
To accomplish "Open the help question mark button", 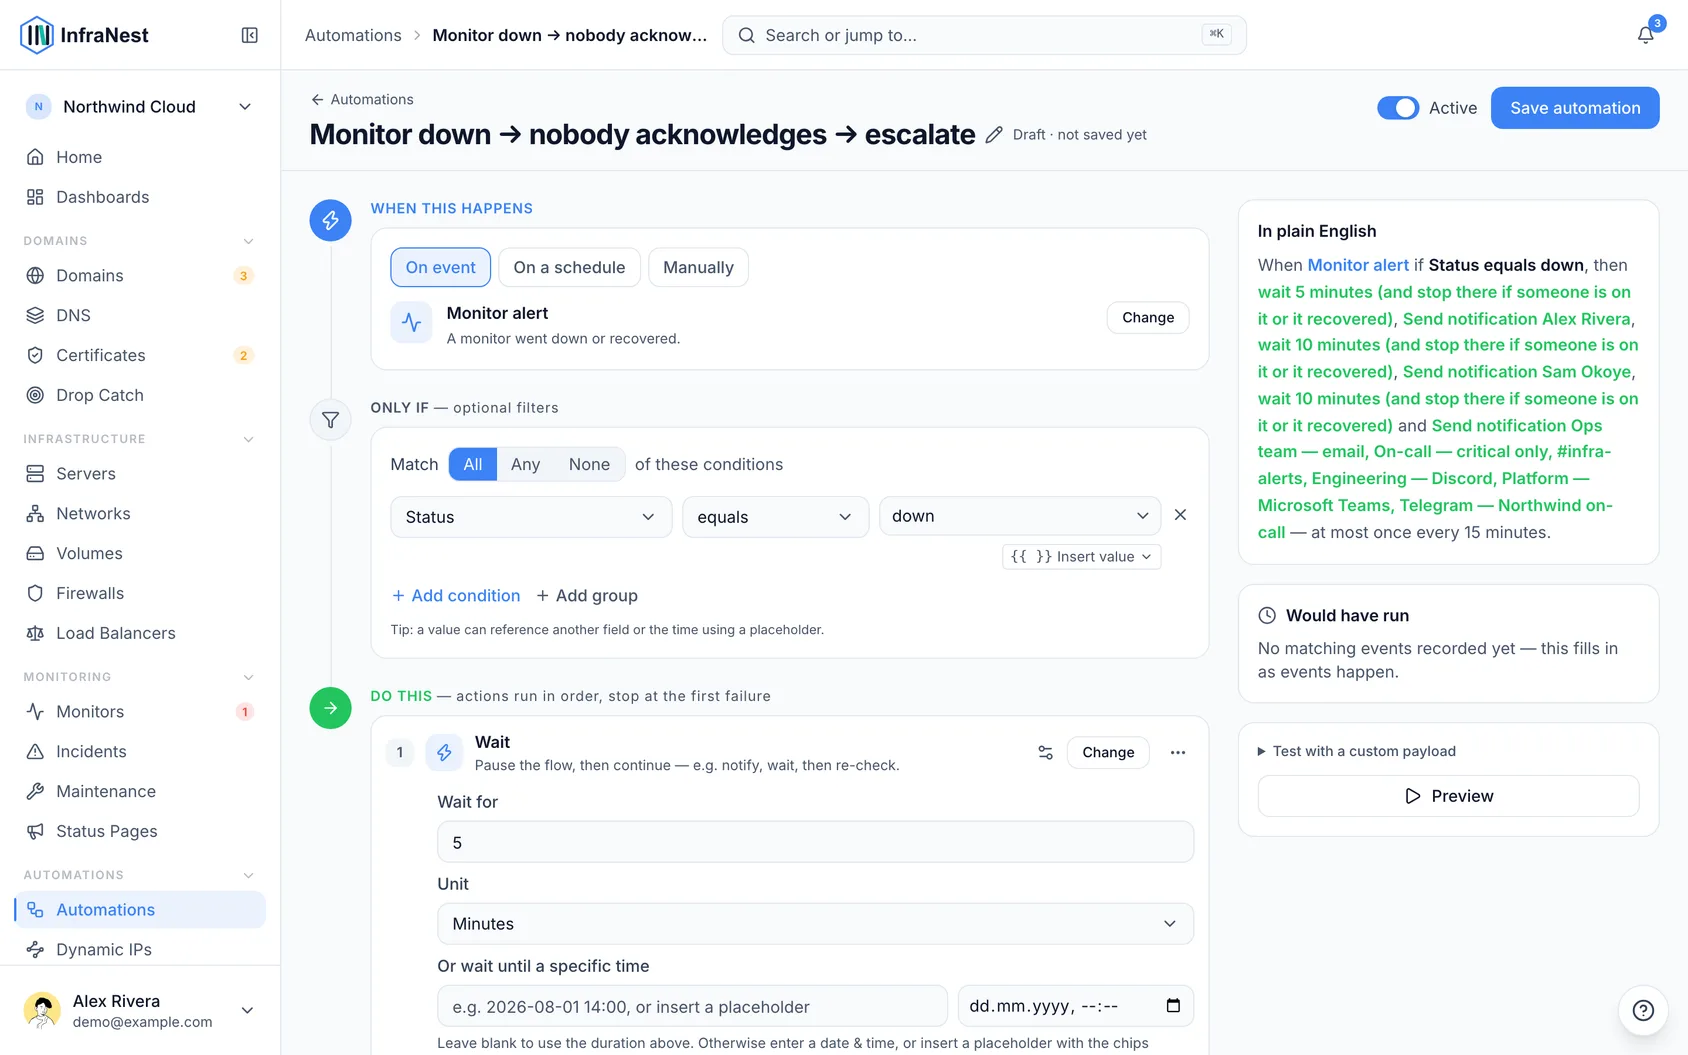I will [1642, 1010].
